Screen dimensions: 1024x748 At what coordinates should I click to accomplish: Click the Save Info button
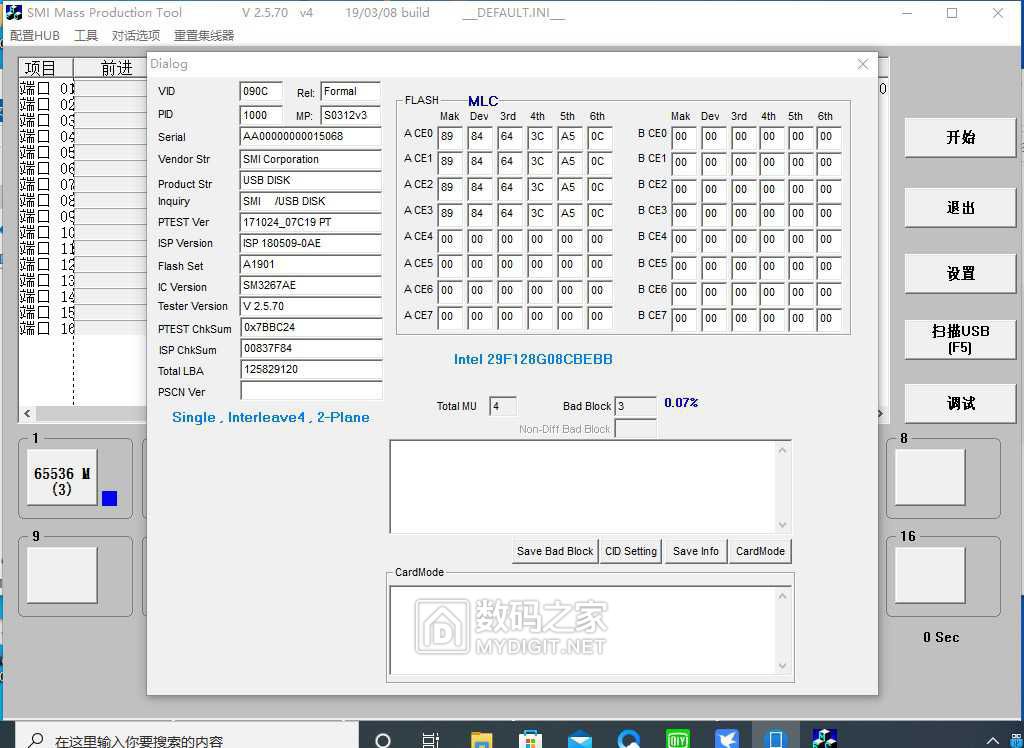[696, 551]
